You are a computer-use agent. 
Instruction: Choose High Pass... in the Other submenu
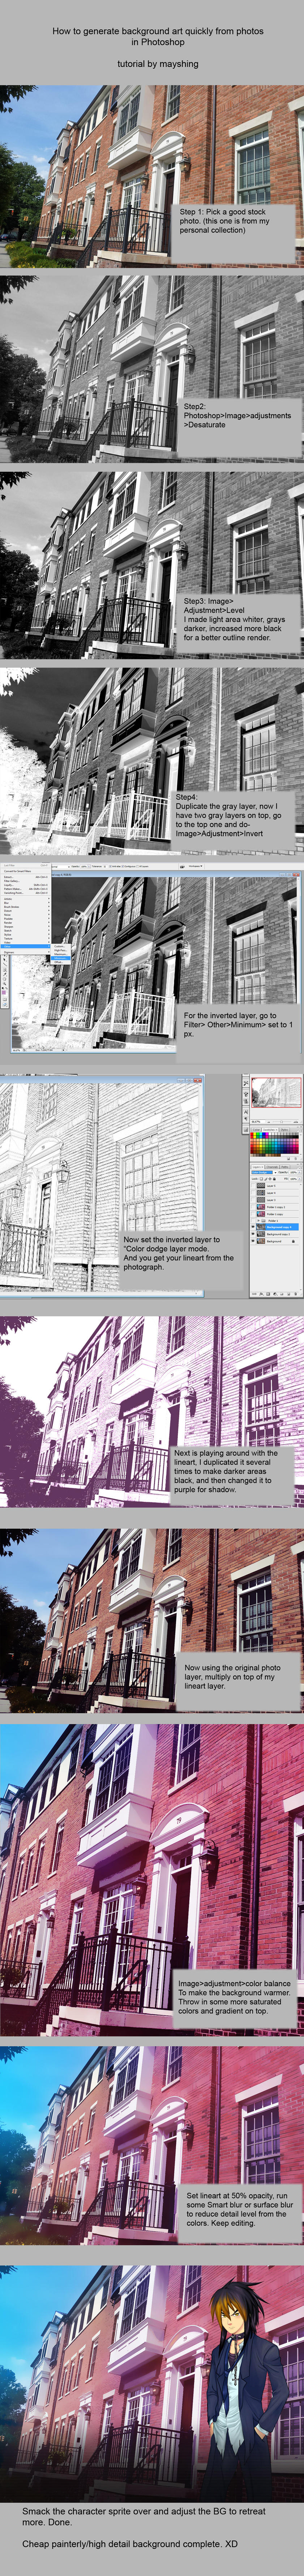pyautogui.click(x=61, y=950)
